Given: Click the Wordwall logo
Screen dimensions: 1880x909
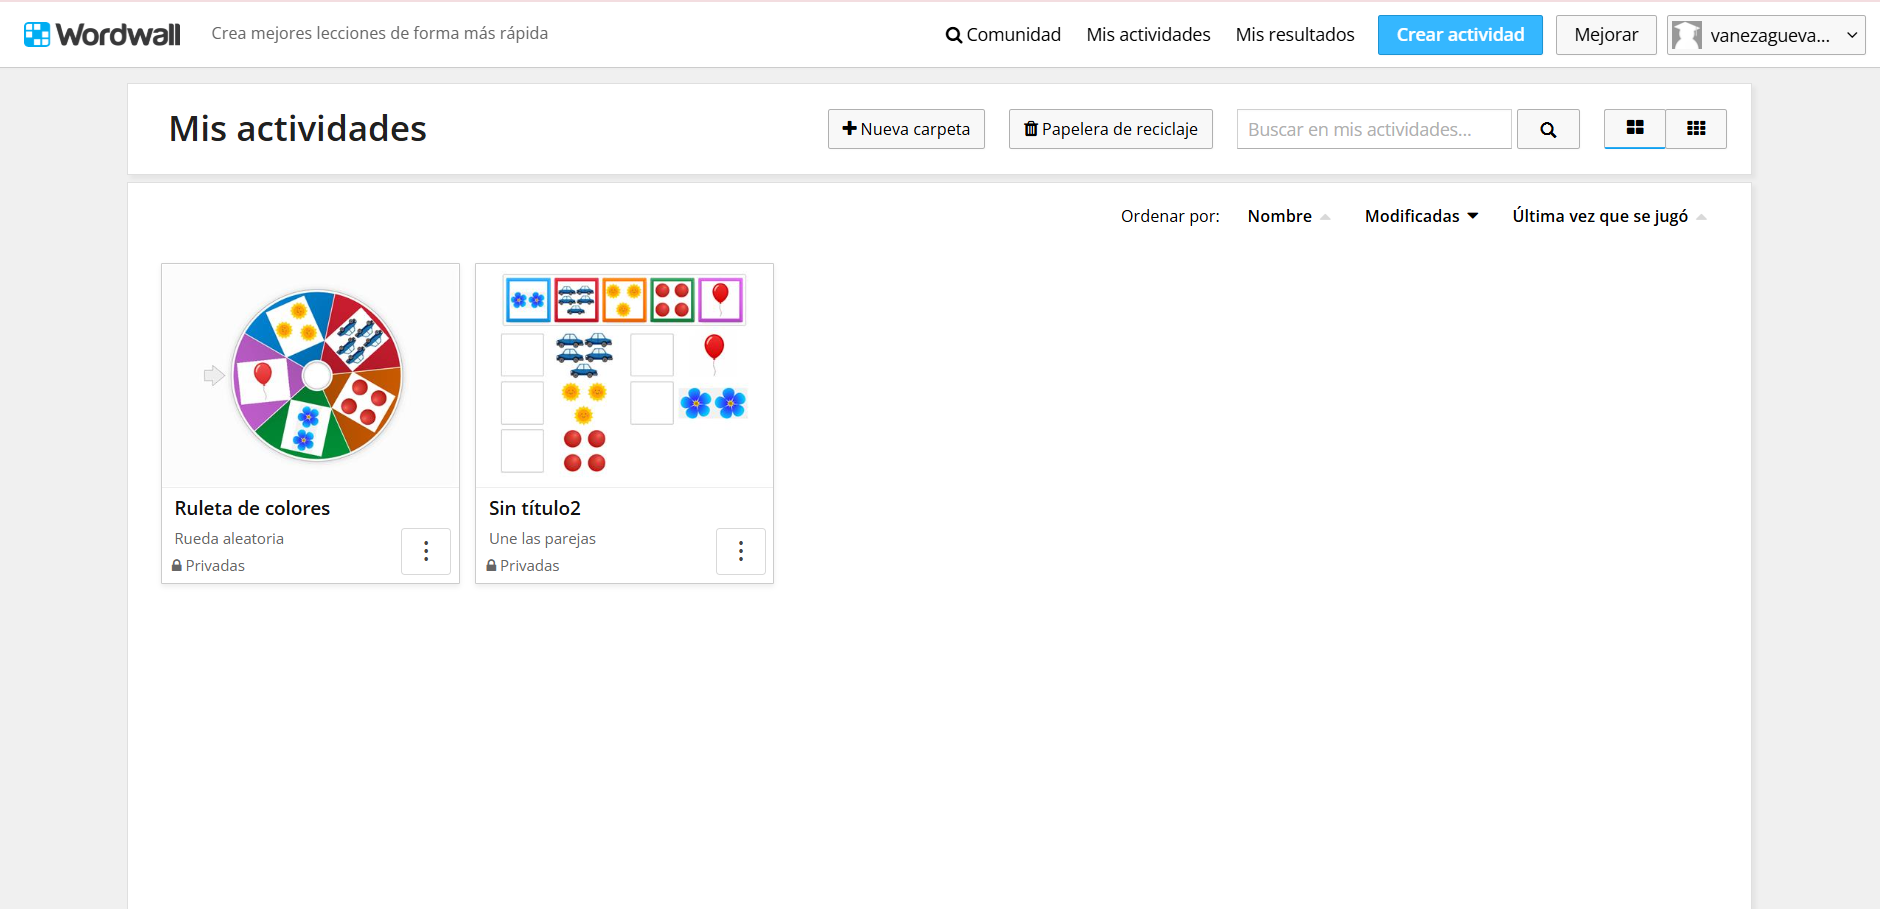Looking at the screenshot, I should [102, 34].
